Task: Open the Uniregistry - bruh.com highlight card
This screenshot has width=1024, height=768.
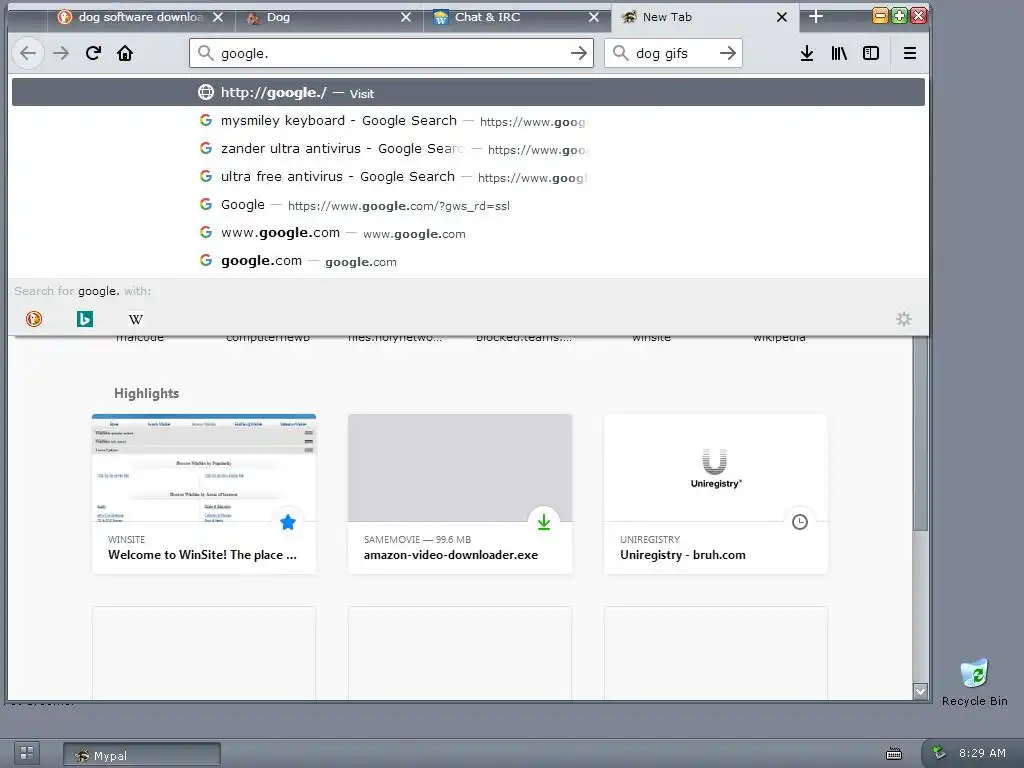Action: [x=716, y=494]
